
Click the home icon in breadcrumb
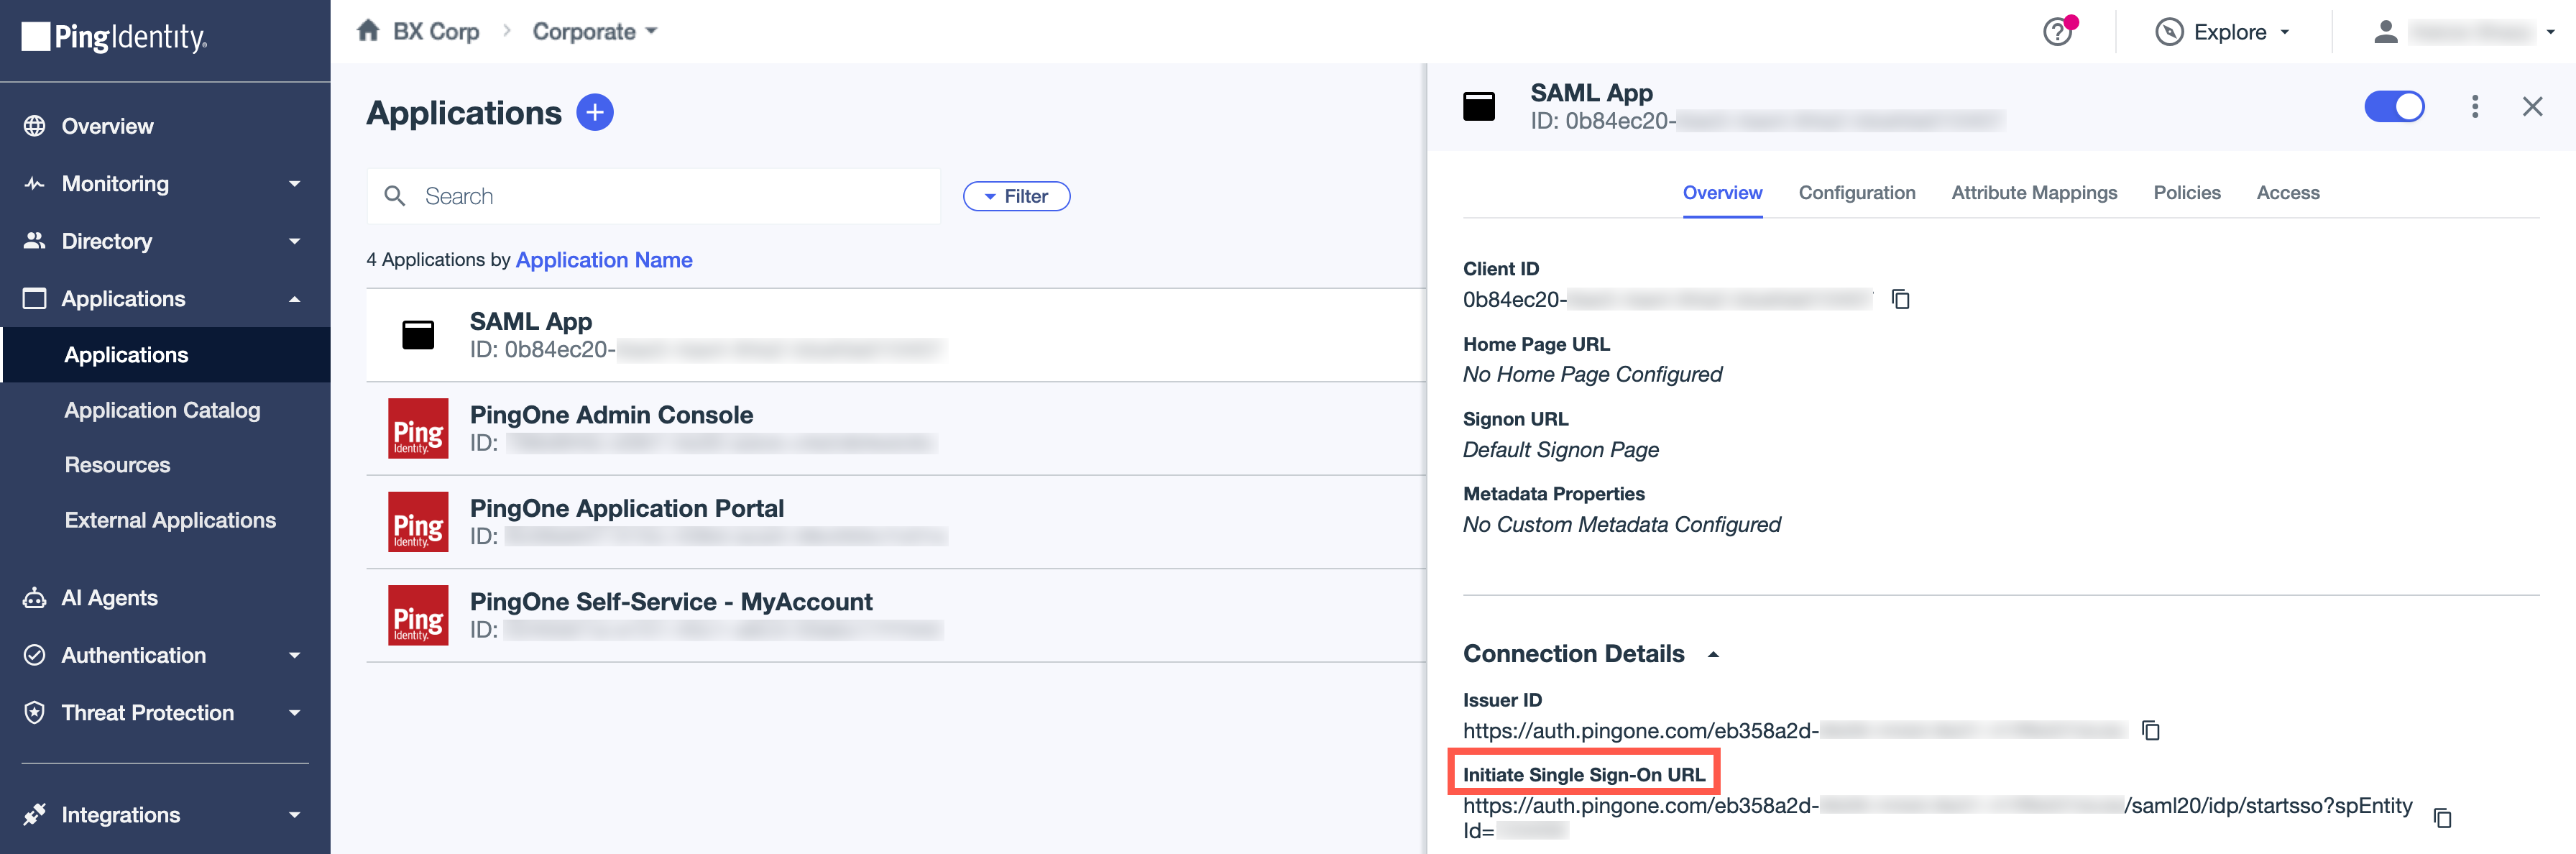pos(368,30)
